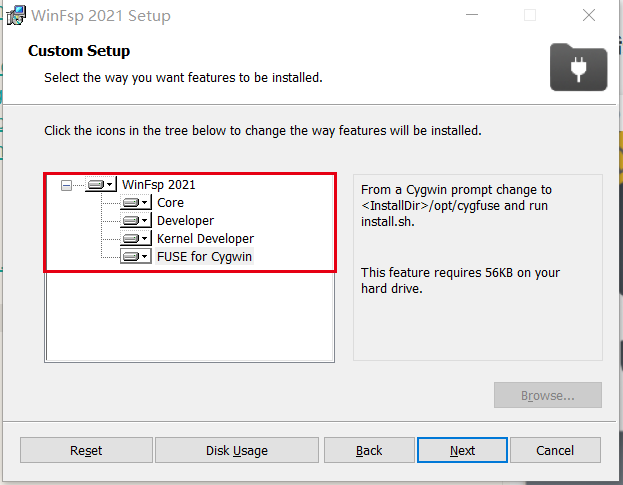Click the WinFsp installer icon in title bar

[16, 15]
